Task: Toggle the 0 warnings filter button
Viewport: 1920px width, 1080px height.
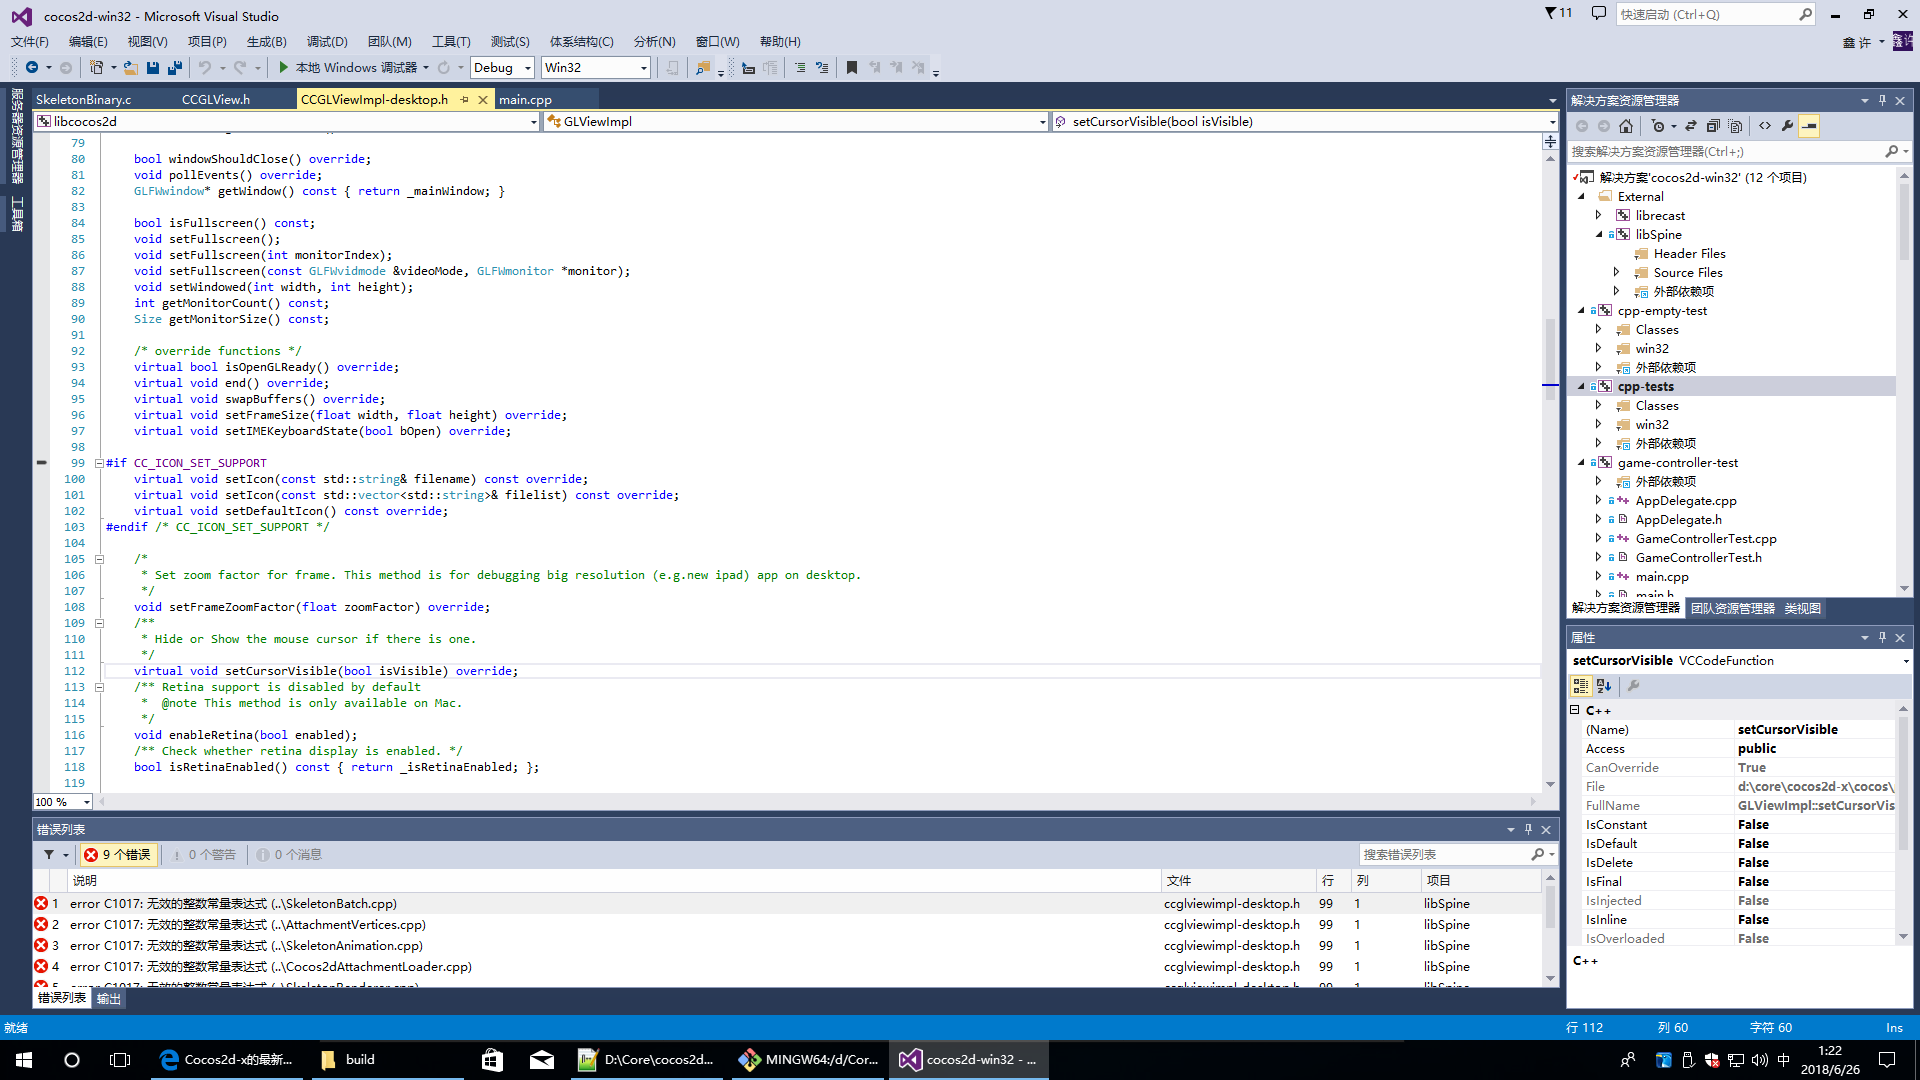Action: (x=204, y=855)
